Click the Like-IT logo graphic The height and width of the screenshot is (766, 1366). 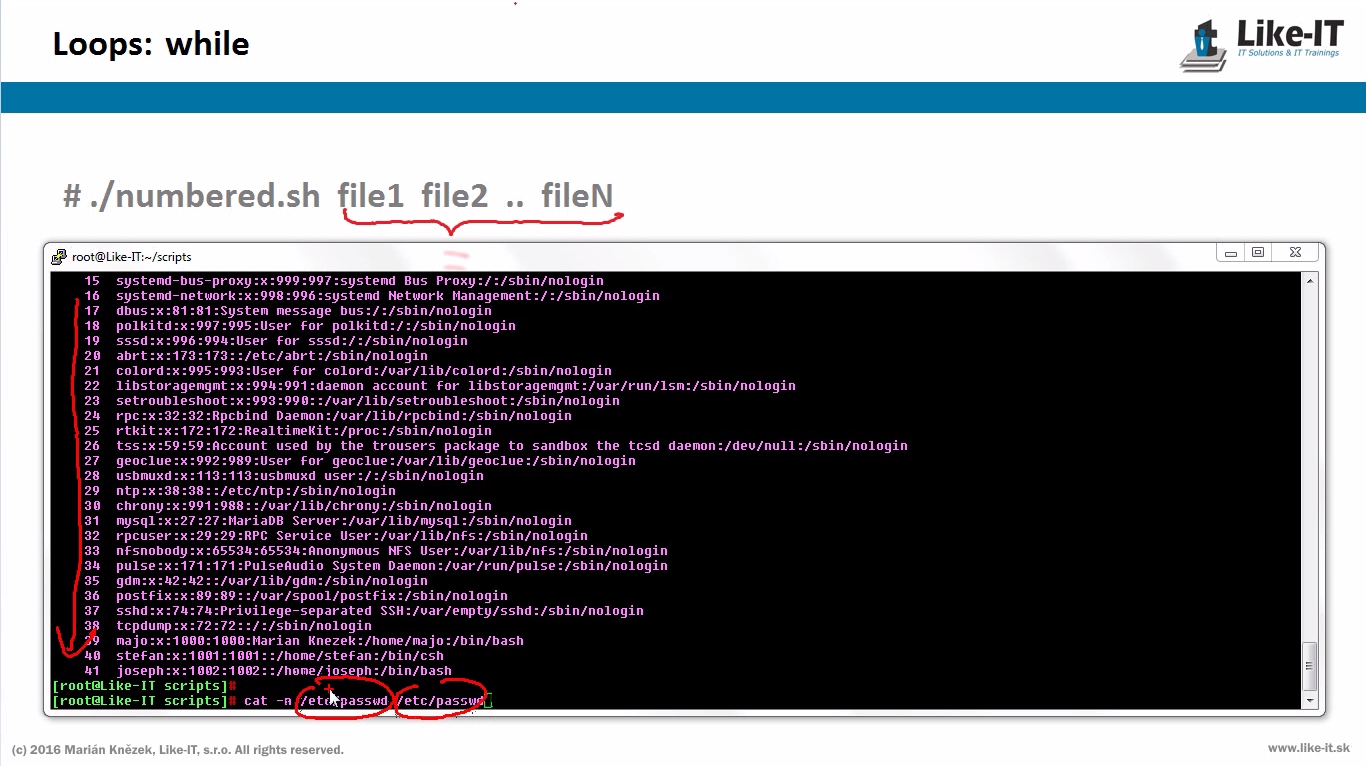tap(1205, 47)
